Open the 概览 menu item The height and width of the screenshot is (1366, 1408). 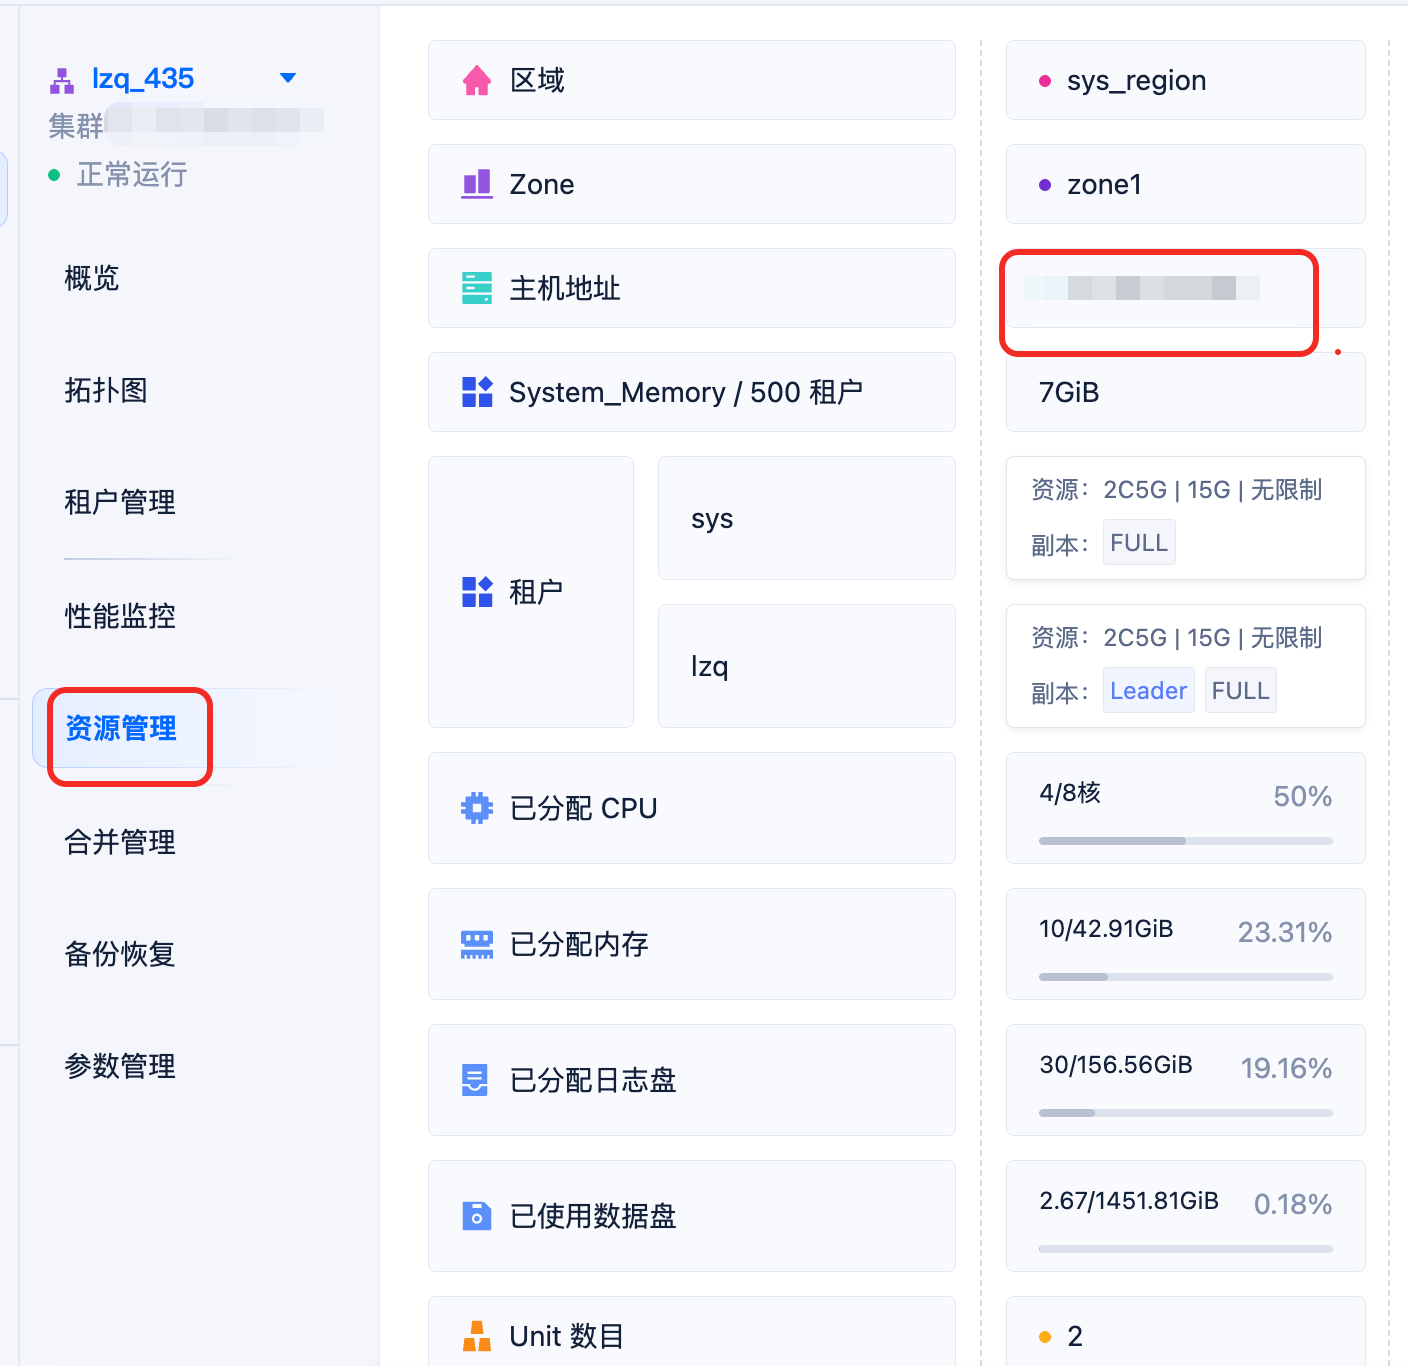click(92, 278)
